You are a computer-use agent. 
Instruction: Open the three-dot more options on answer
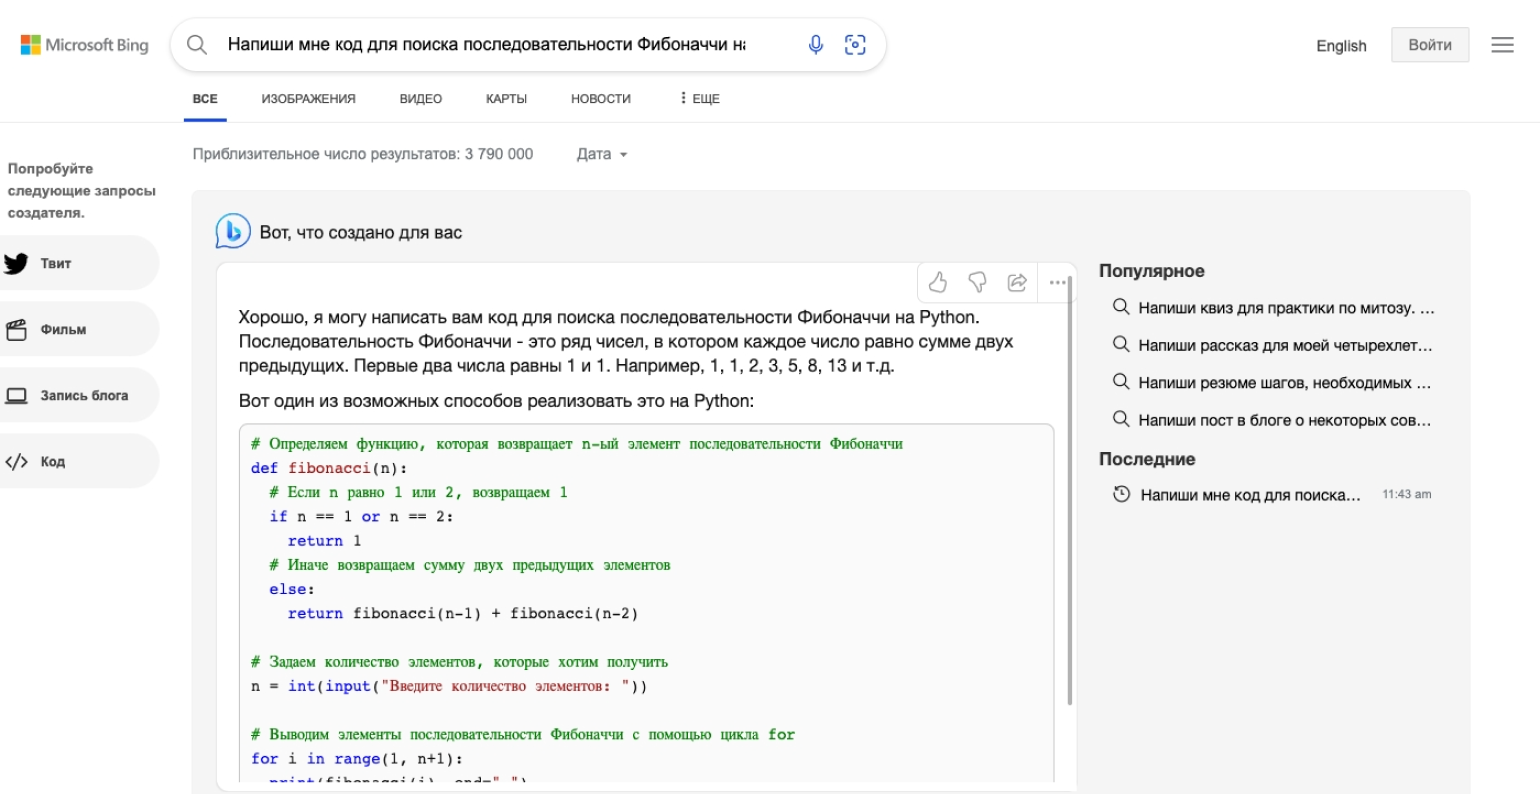pos(1056,283)
